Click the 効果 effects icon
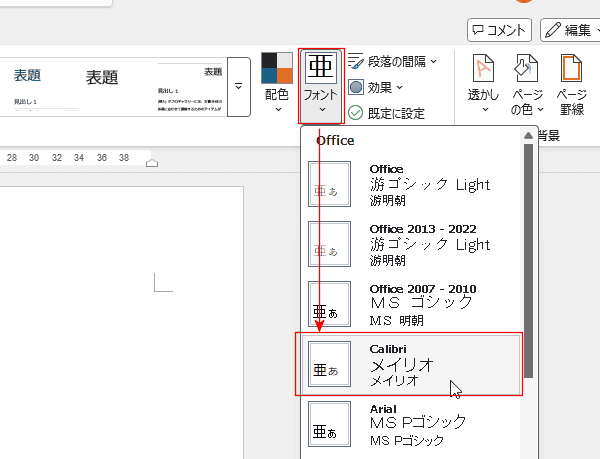This screenshot has height=459, width=600. (356, 87)
